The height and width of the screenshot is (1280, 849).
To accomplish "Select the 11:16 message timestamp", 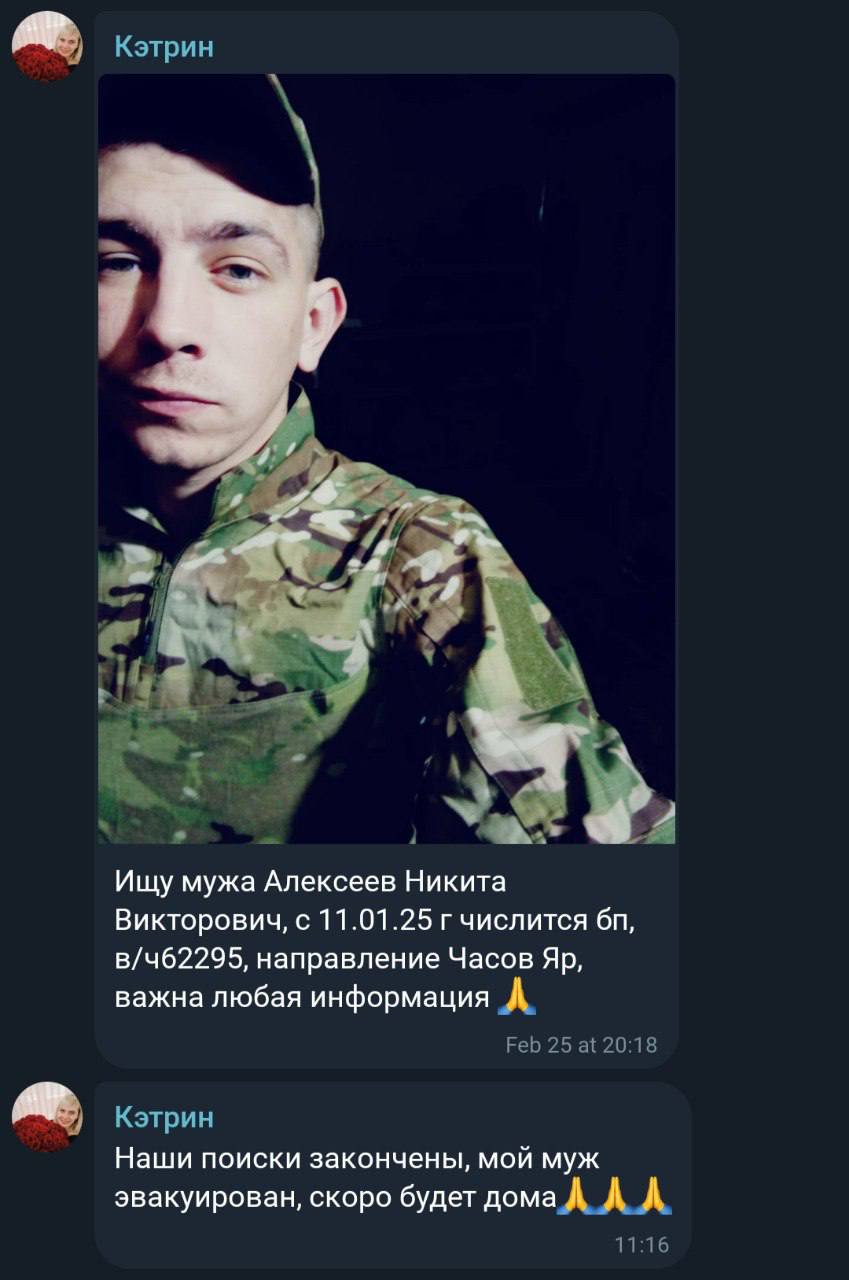I will [x=641, y=1246].
